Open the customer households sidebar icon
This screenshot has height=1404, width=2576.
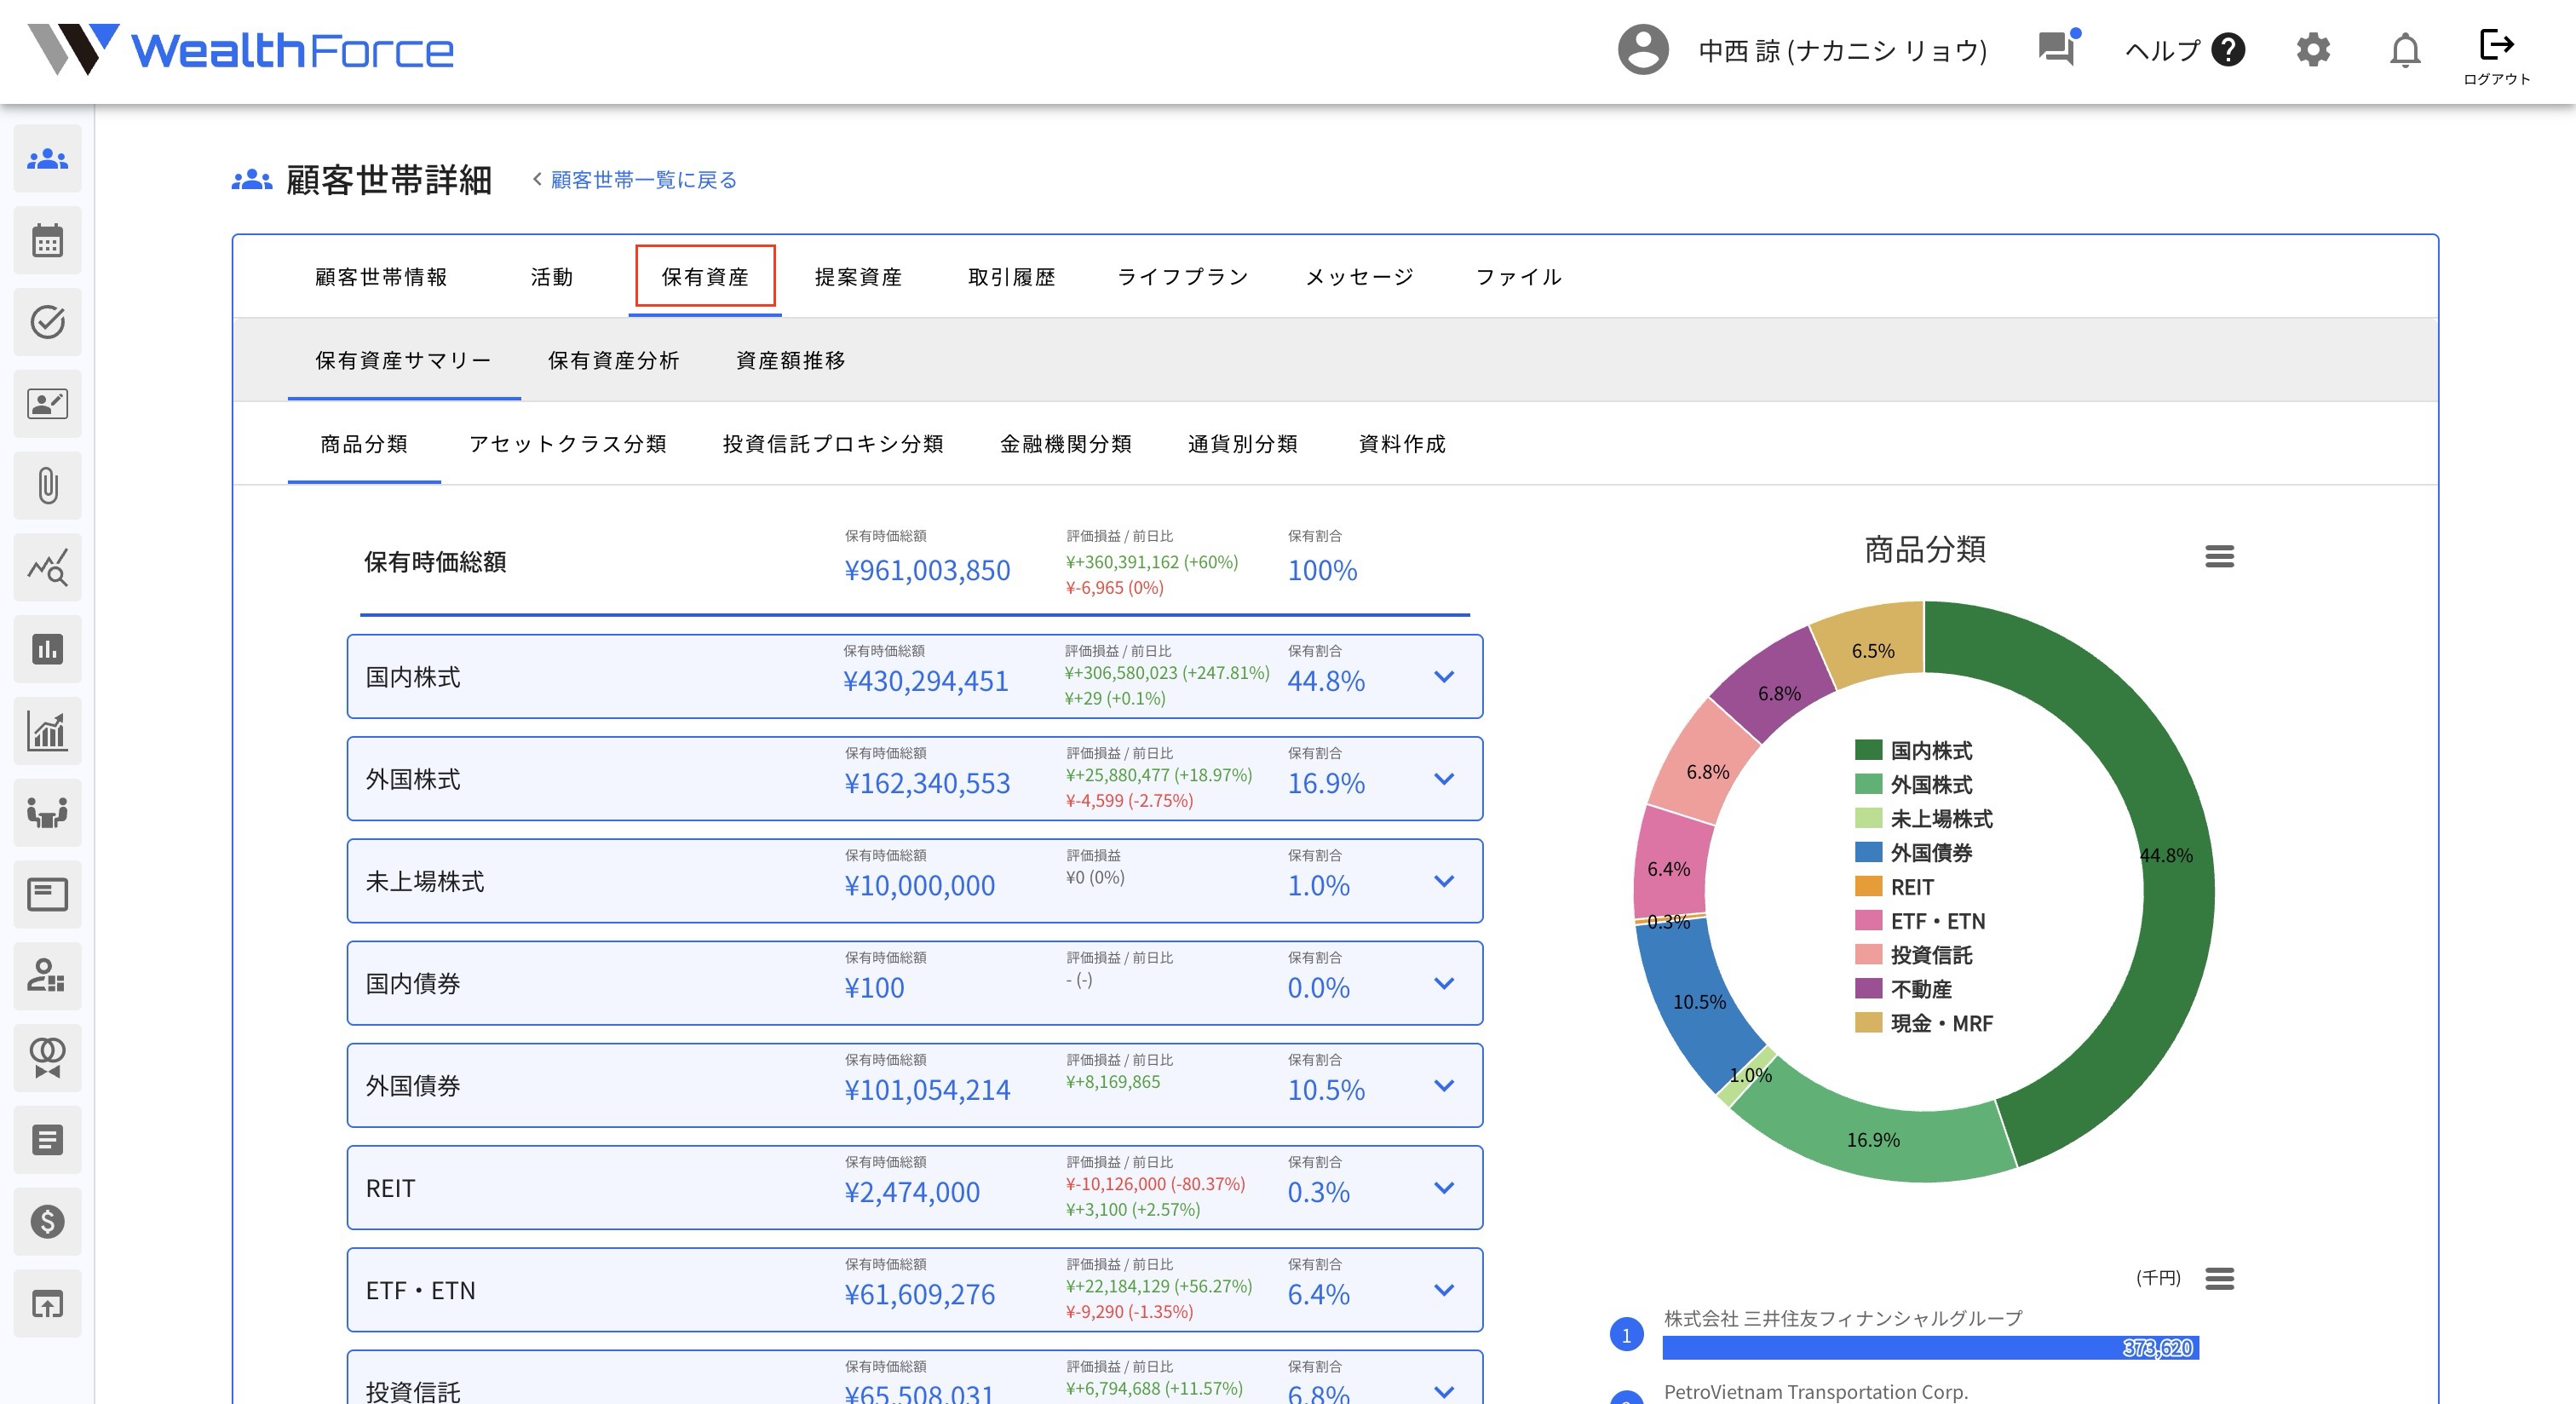47,159
